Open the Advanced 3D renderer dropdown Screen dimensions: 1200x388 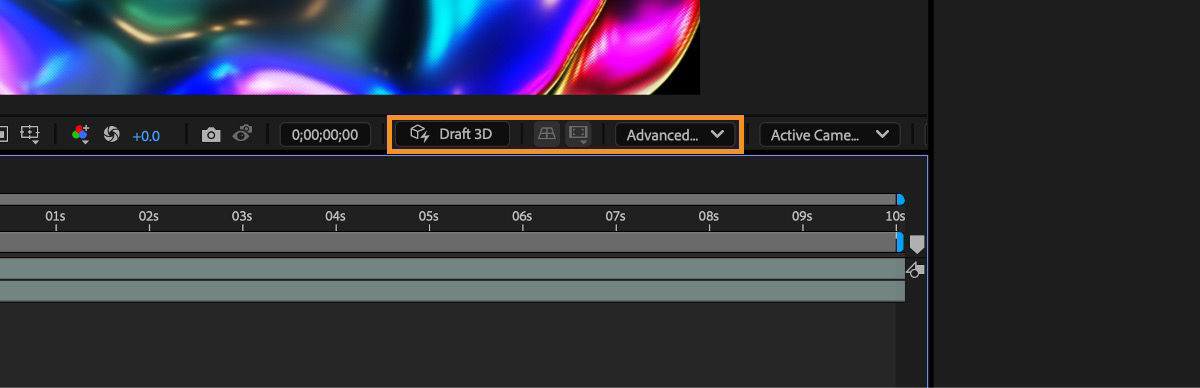(675, 134)
